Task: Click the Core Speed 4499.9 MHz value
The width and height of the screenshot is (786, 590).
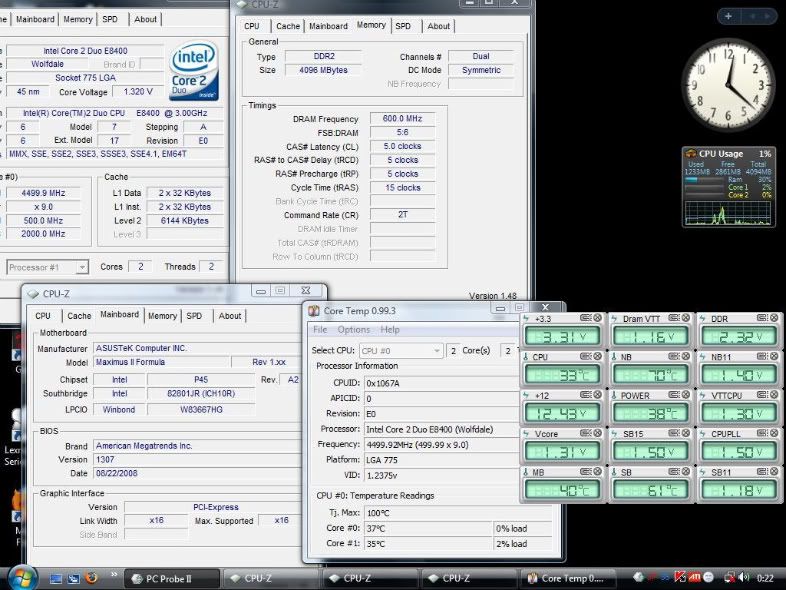Action: (x=43, y=193)
